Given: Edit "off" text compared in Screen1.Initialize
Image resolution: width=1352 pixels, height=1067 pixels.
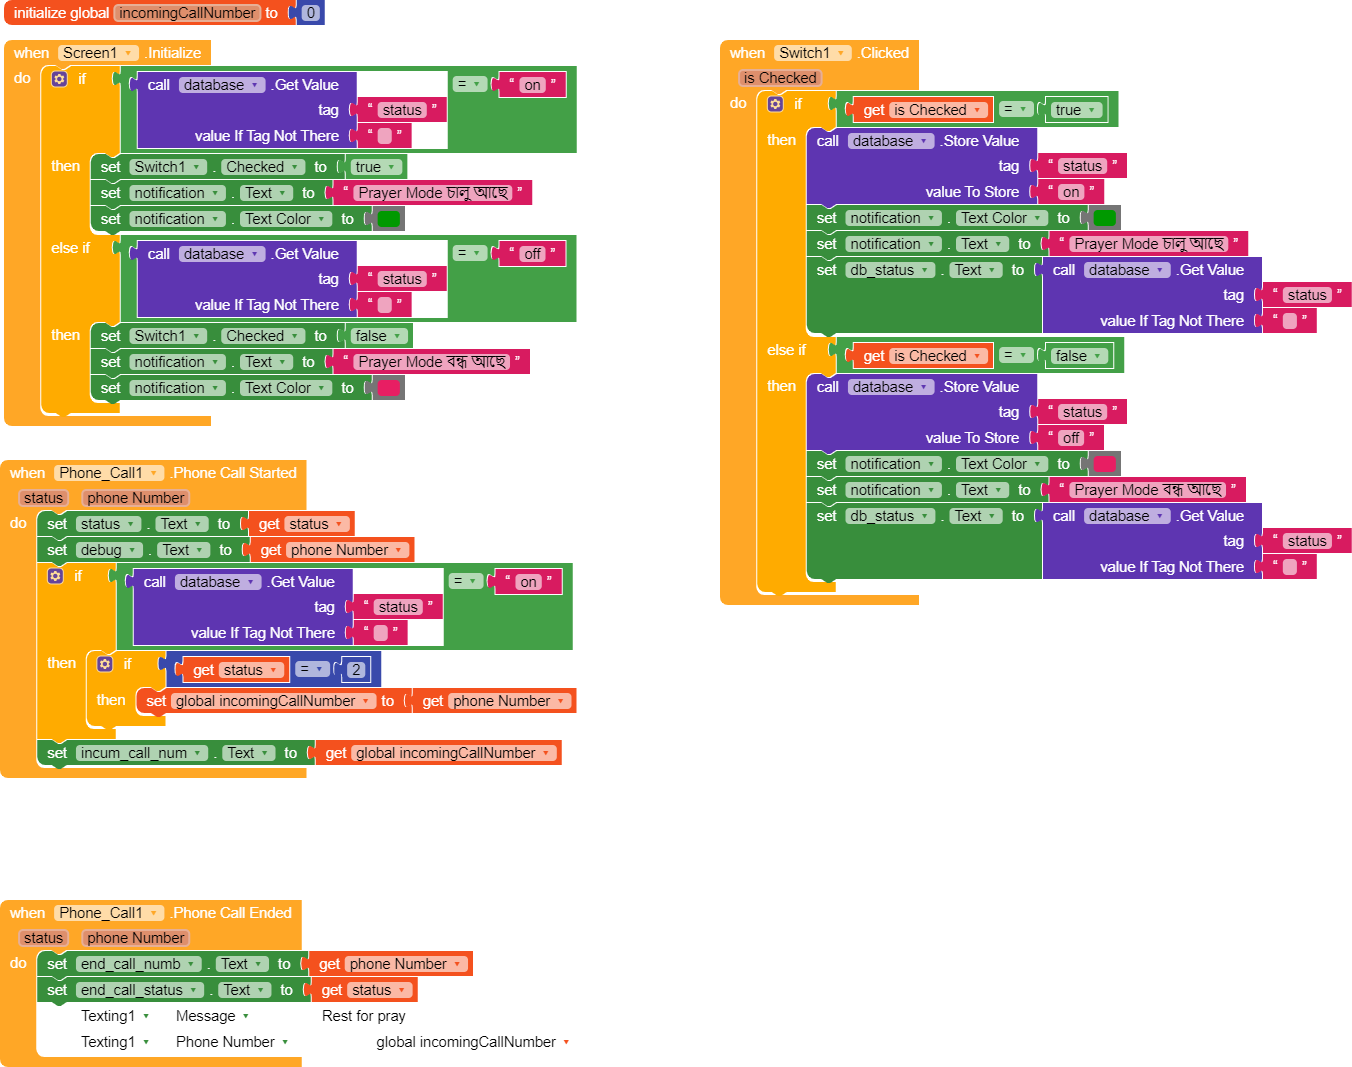Looking at the screenshot, I should click(532, 254).
